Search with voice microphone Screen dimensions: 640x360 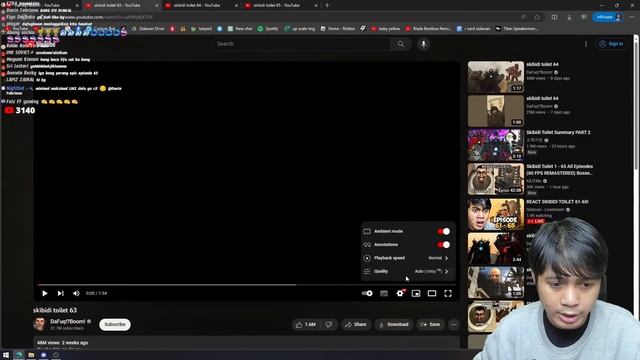pyautogui.click(x=423, y=44)
